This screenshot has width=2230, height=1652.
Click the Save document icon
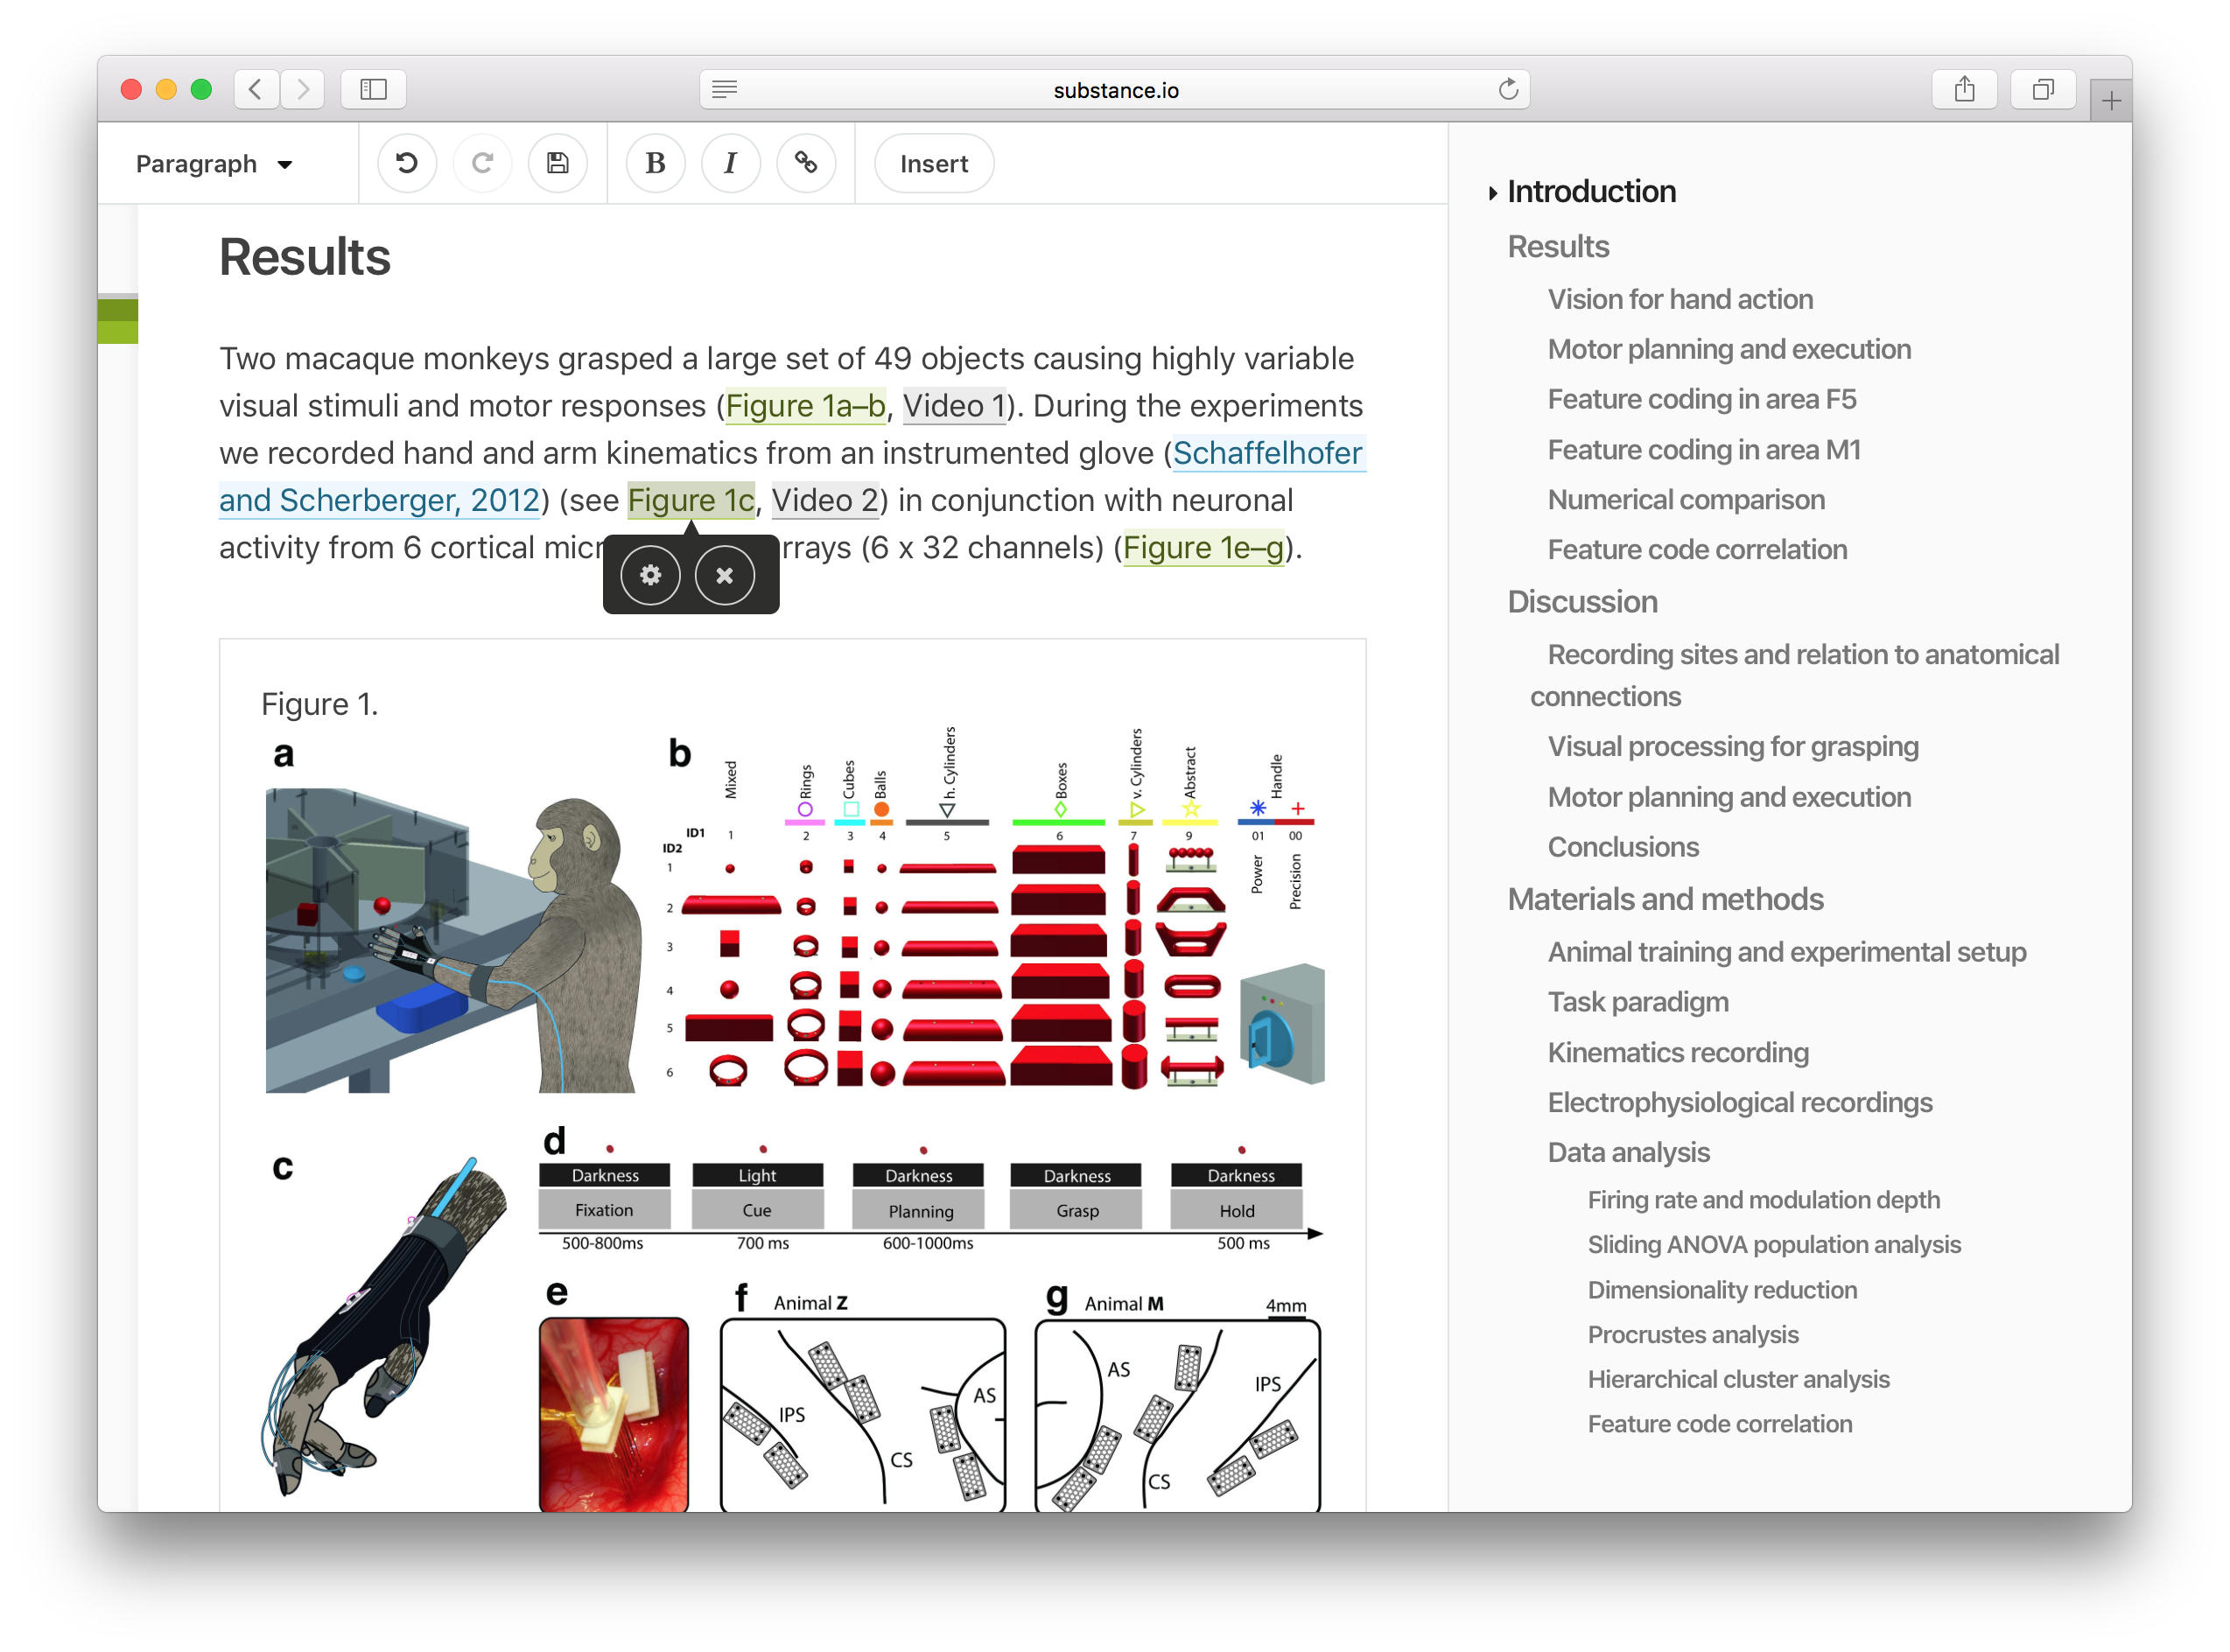557,163
